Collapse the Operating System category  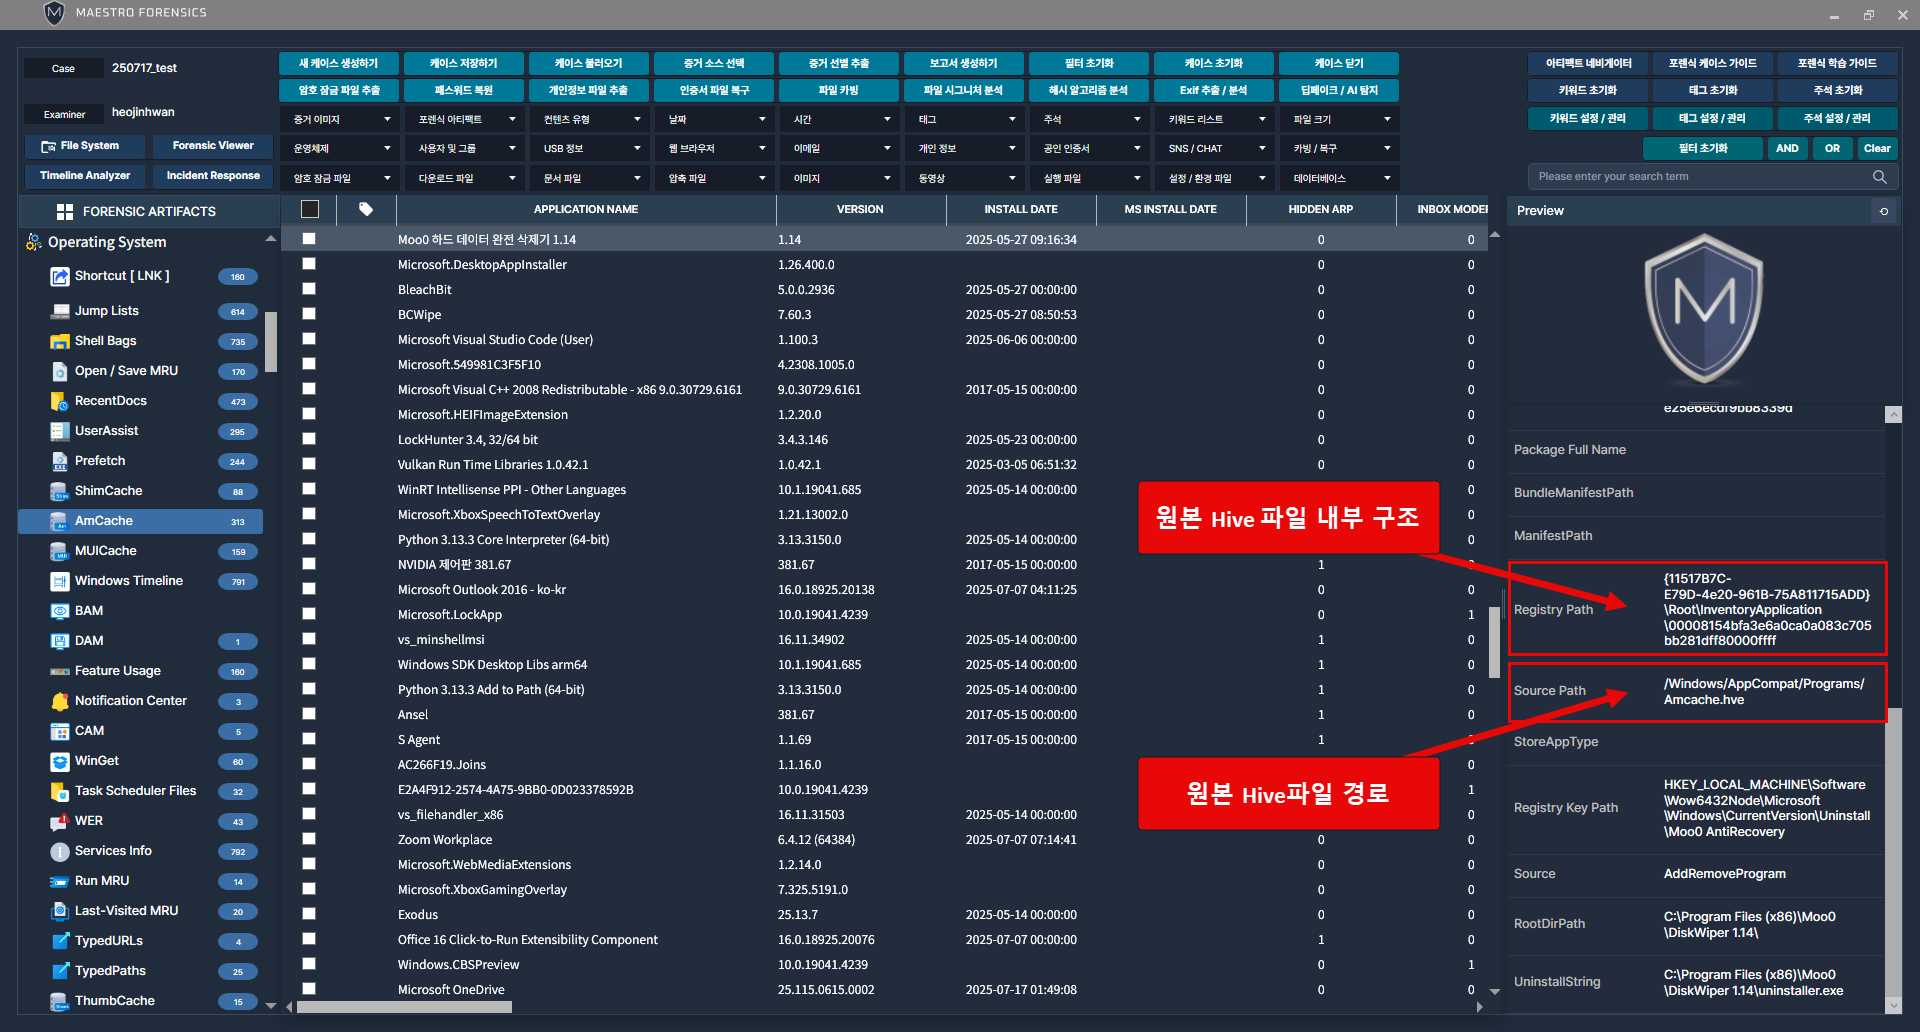pos(270,240)
